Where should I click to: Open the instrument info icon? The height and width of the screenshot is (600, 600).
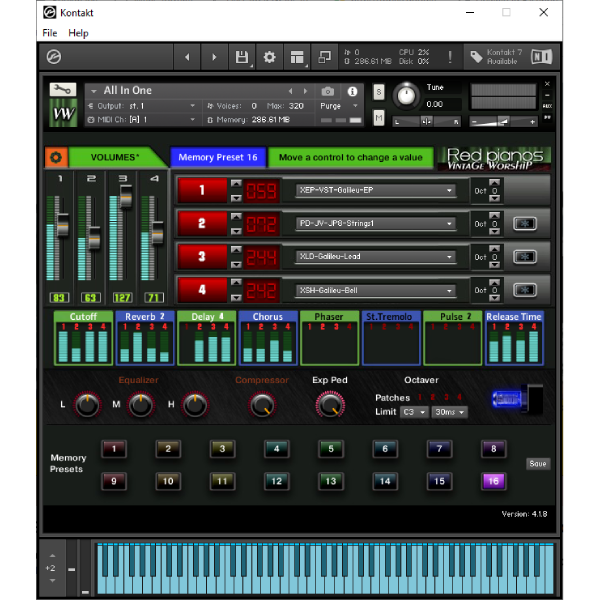pyautogui.click(x=352, y=91)
